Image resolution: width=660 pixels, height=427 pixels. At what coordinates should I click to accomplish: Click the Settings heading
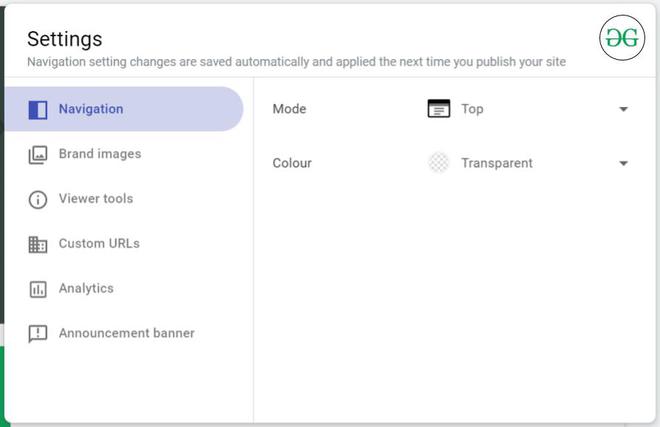pos(65,39)
